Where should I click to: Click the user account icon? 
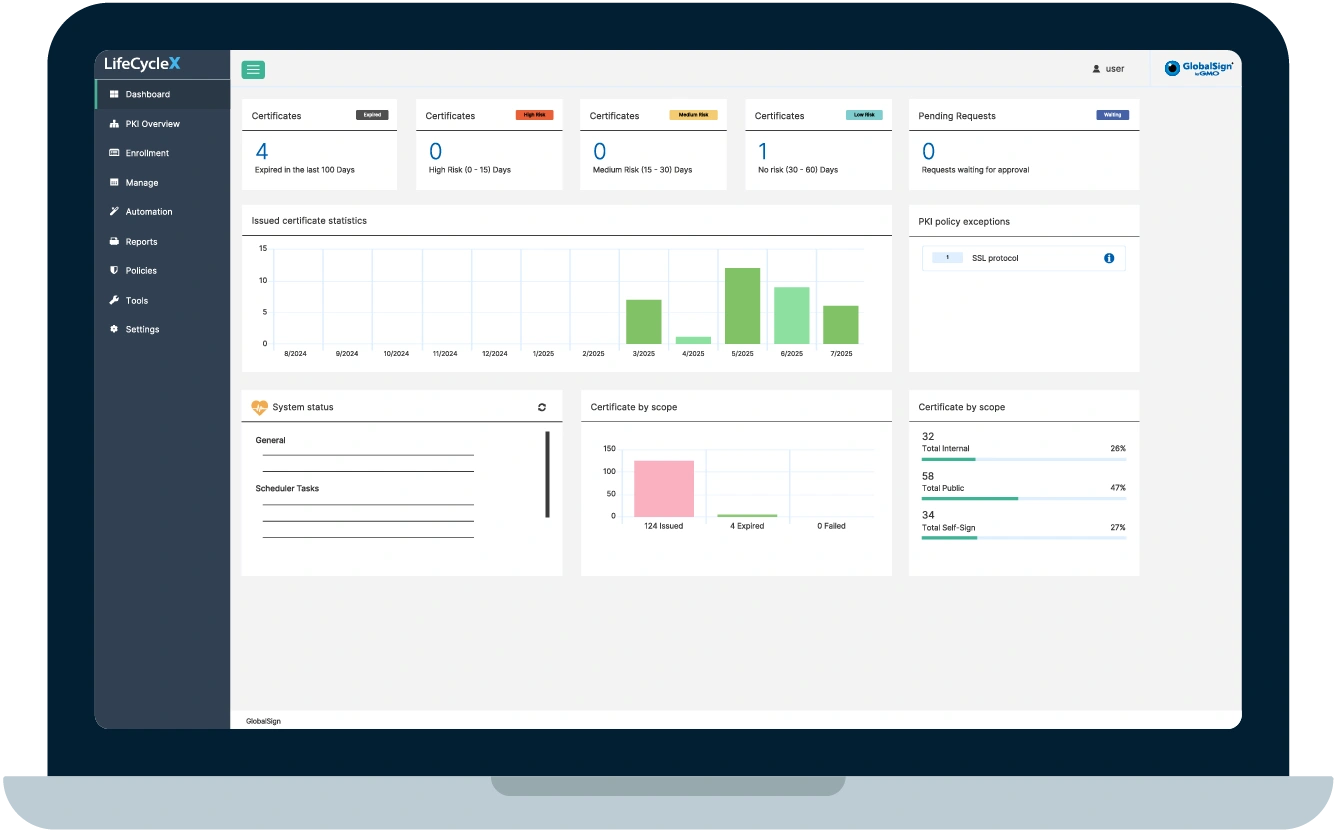1096,68
